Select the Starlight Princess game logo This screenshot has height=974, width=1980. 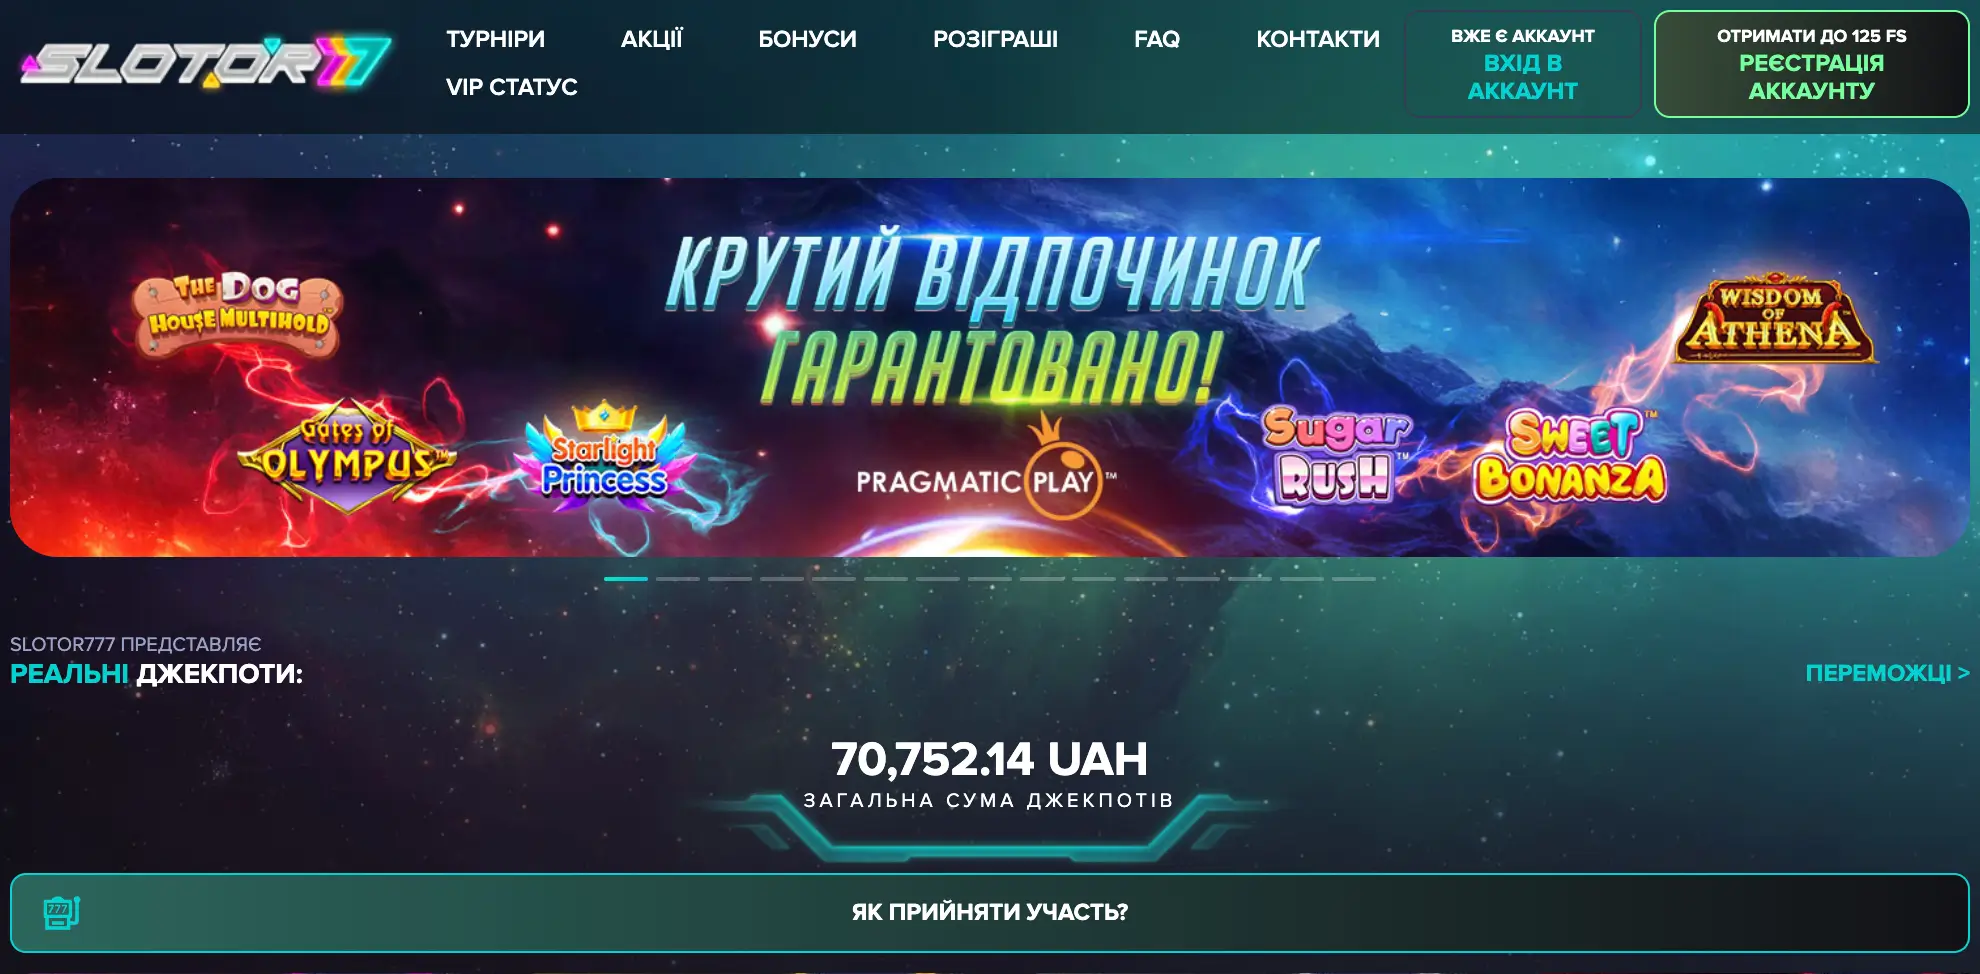[603, 456]
